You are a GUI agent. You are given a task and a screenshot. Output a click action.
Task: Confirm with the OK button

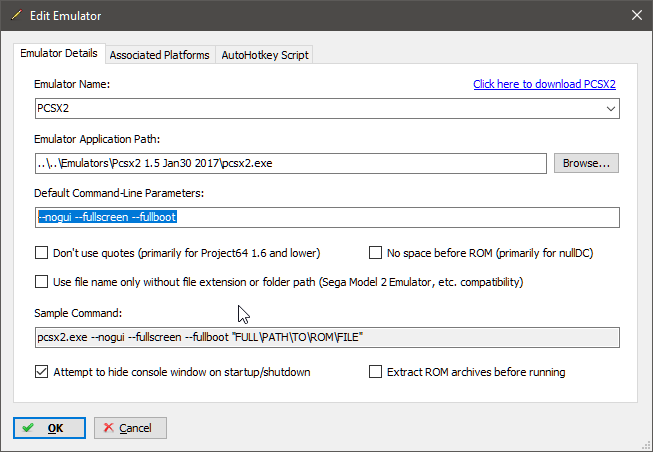click(50, 428)
